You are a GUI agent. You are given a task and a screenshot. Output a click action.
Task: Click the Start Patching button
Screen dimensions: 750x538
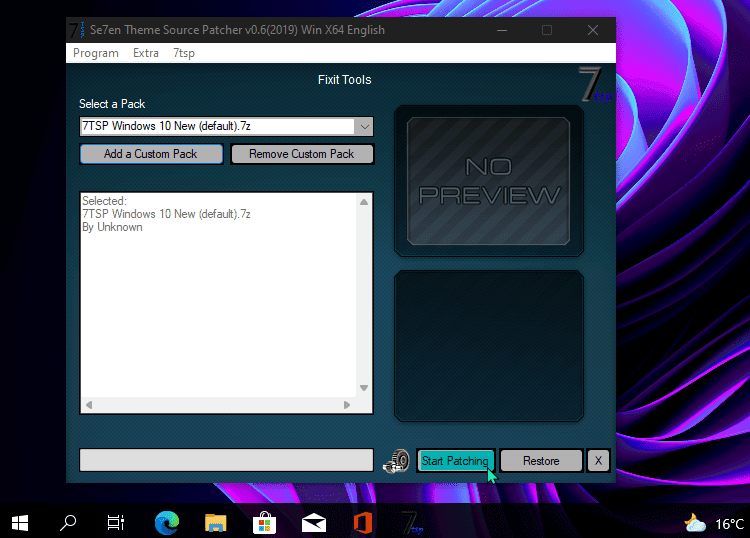point(455,461)
